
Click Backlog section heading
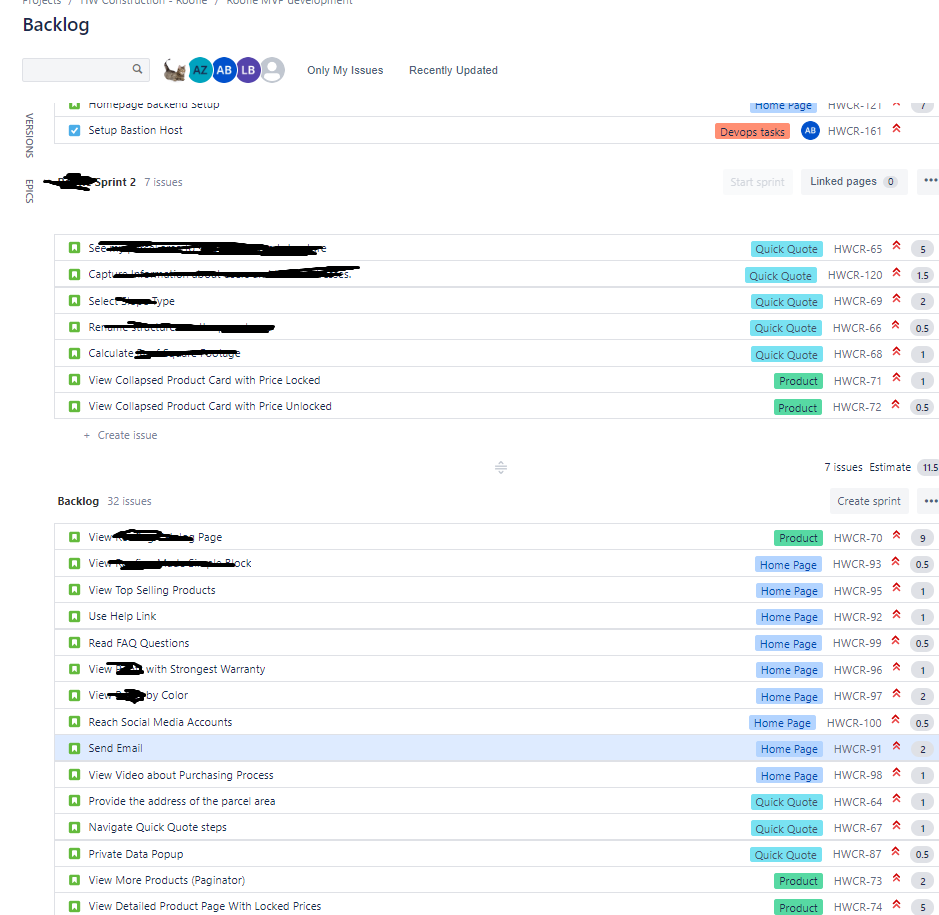click(x=78, y=501)
